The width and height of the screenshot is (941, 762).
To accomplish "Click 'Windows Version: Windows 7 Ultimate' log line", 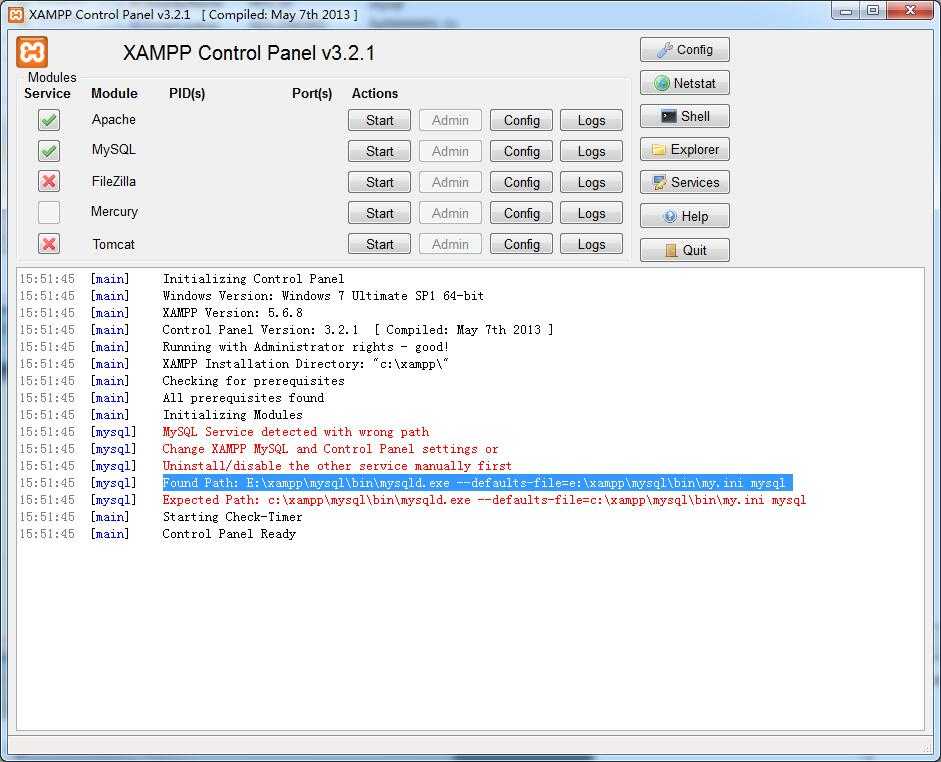I will (x=323, y=296).
